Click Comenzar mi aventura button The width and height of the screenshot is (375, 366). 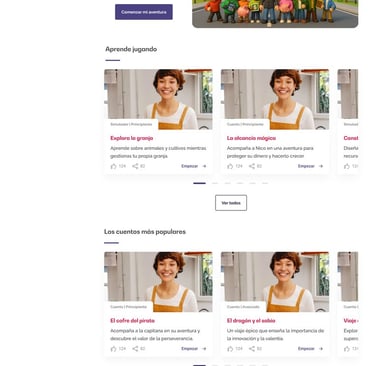(x=144, y=12)
